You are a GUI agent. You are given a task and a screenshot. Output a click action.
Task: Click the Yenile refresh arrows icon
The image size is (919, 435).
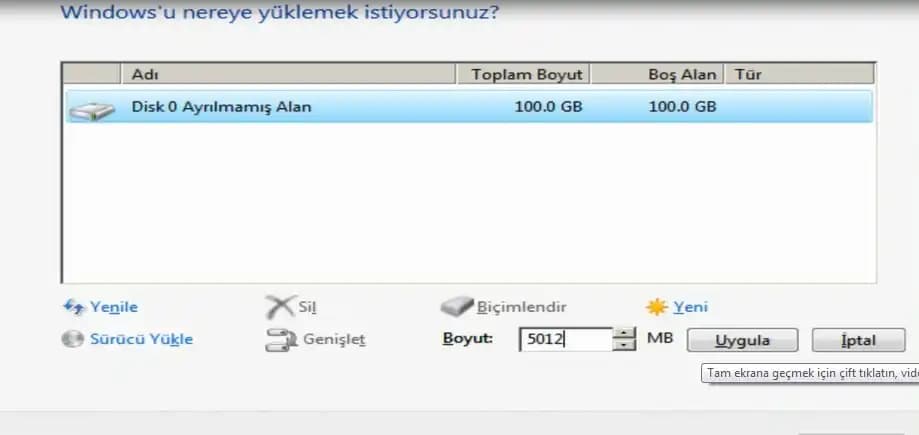(74, 308)
